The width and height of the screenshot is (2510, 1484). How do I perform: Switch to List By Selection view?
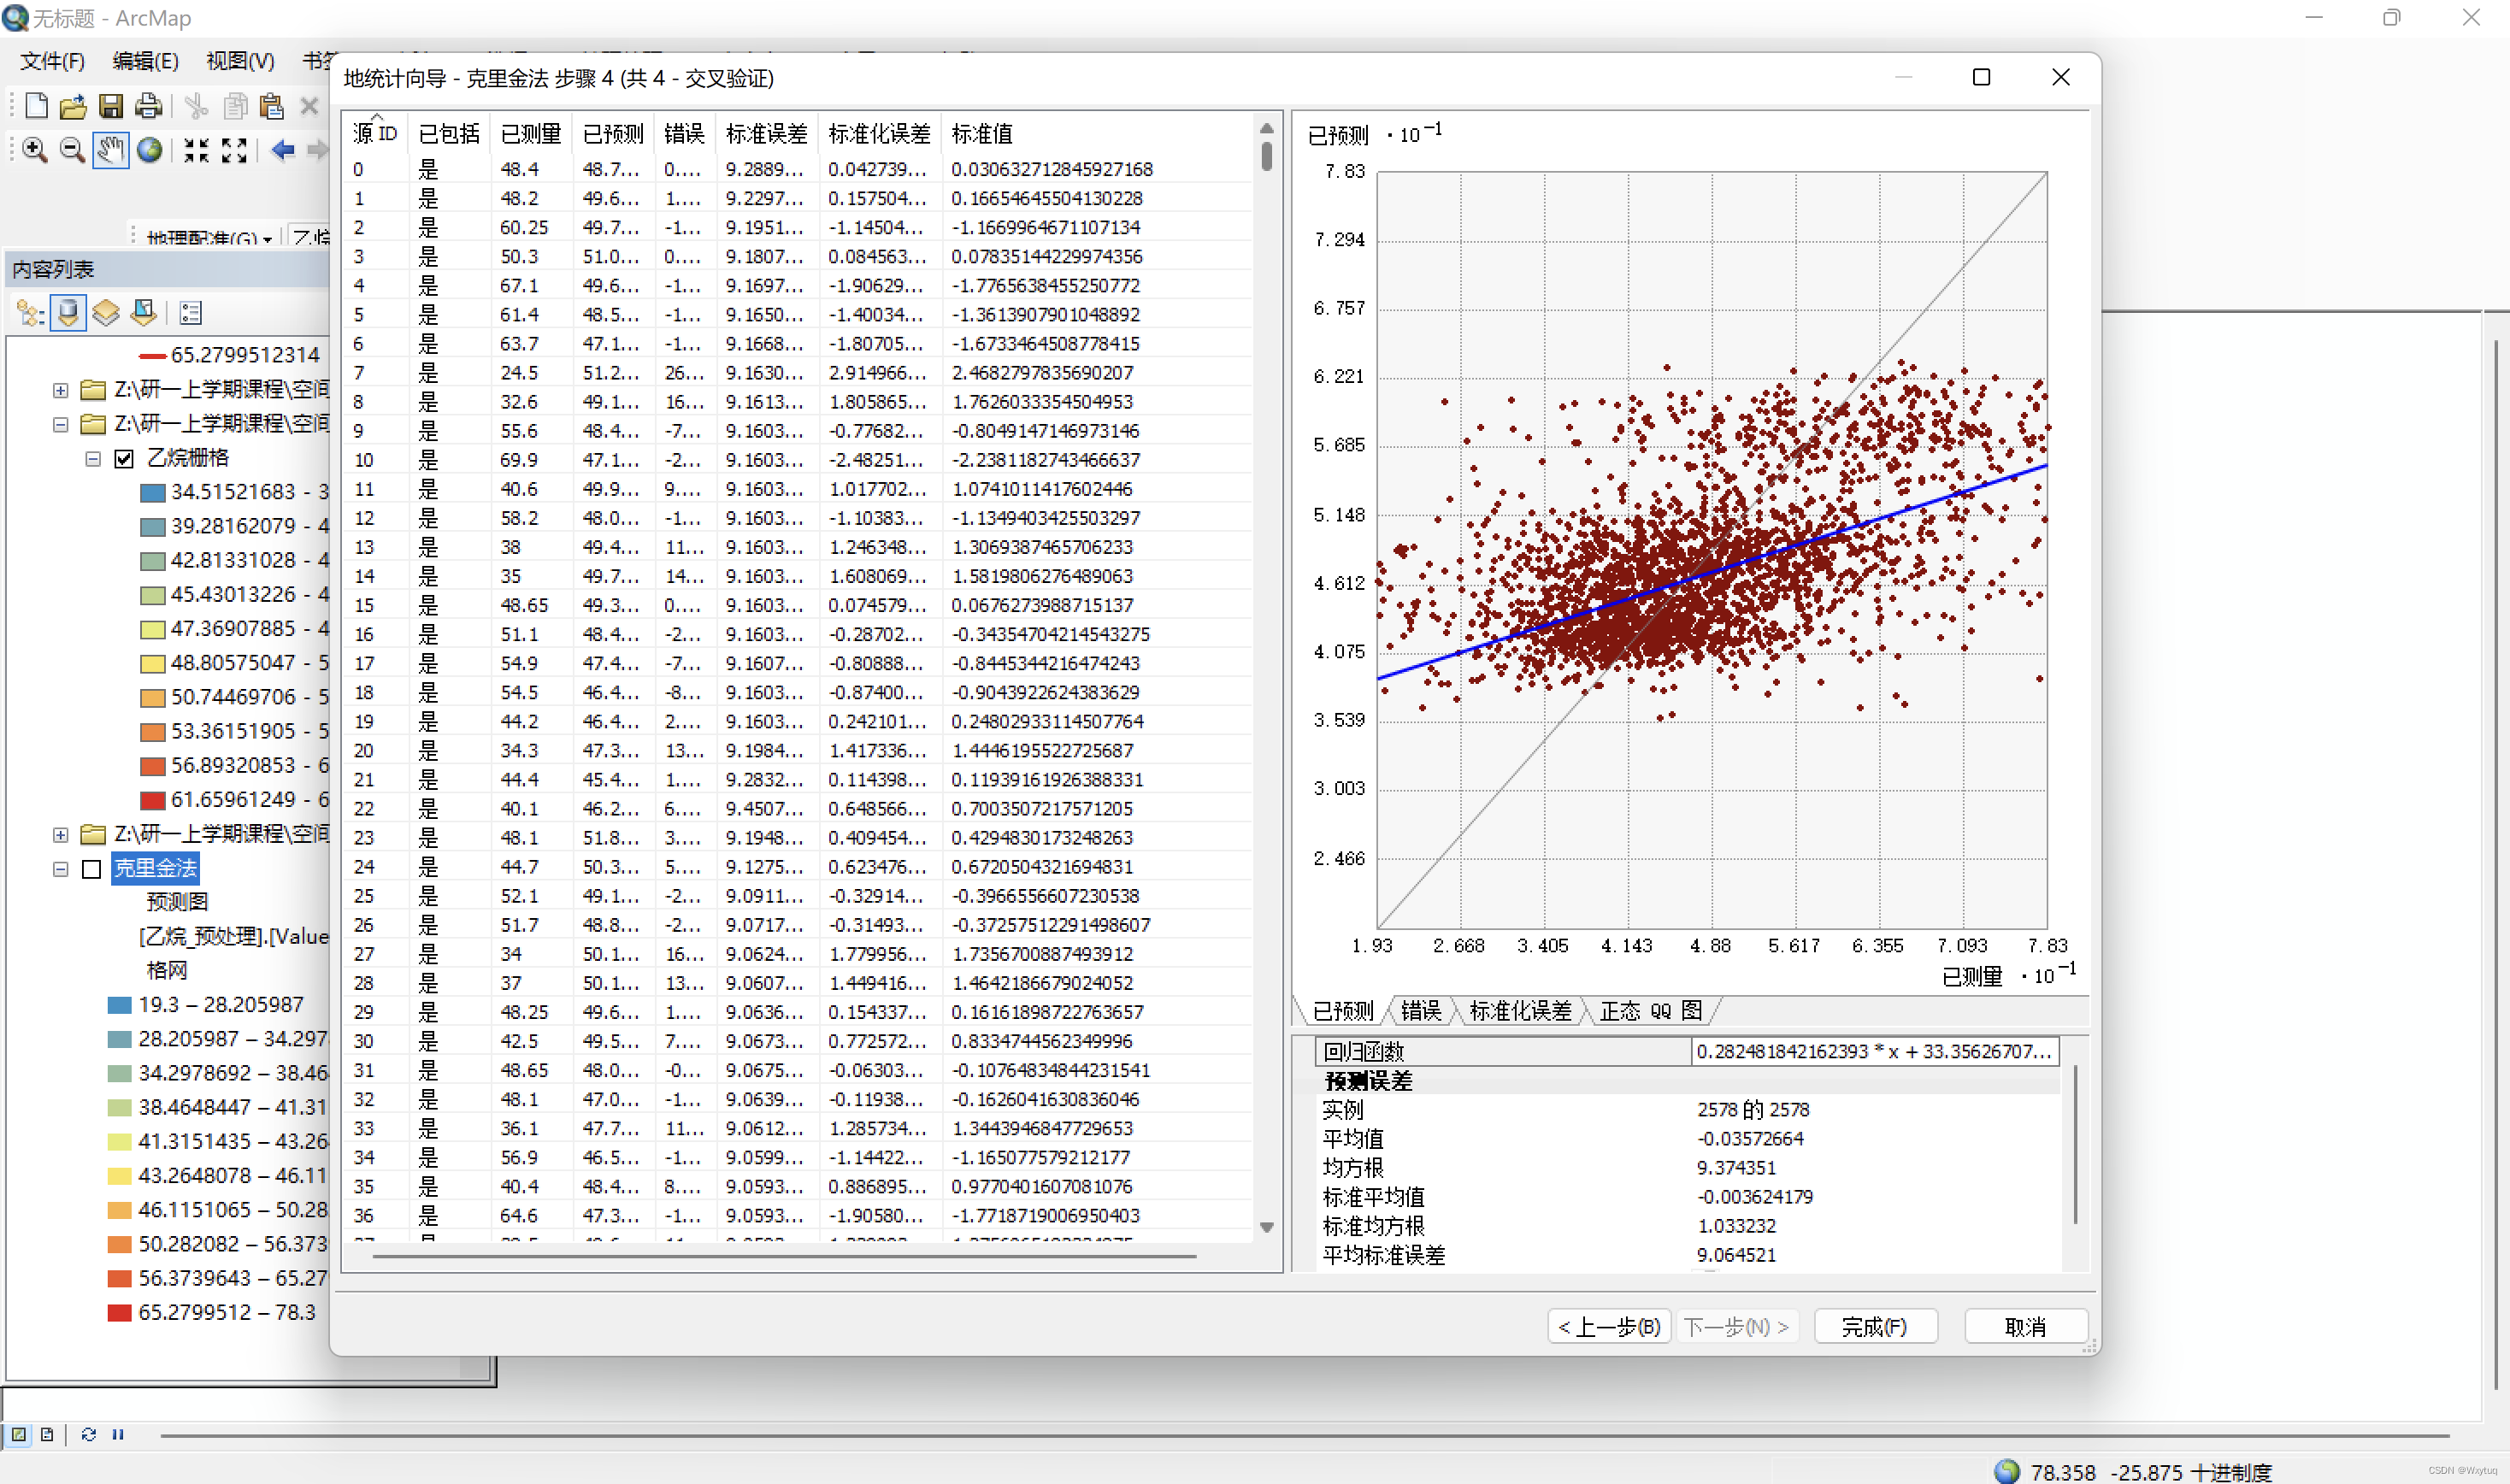coord(144,313)
